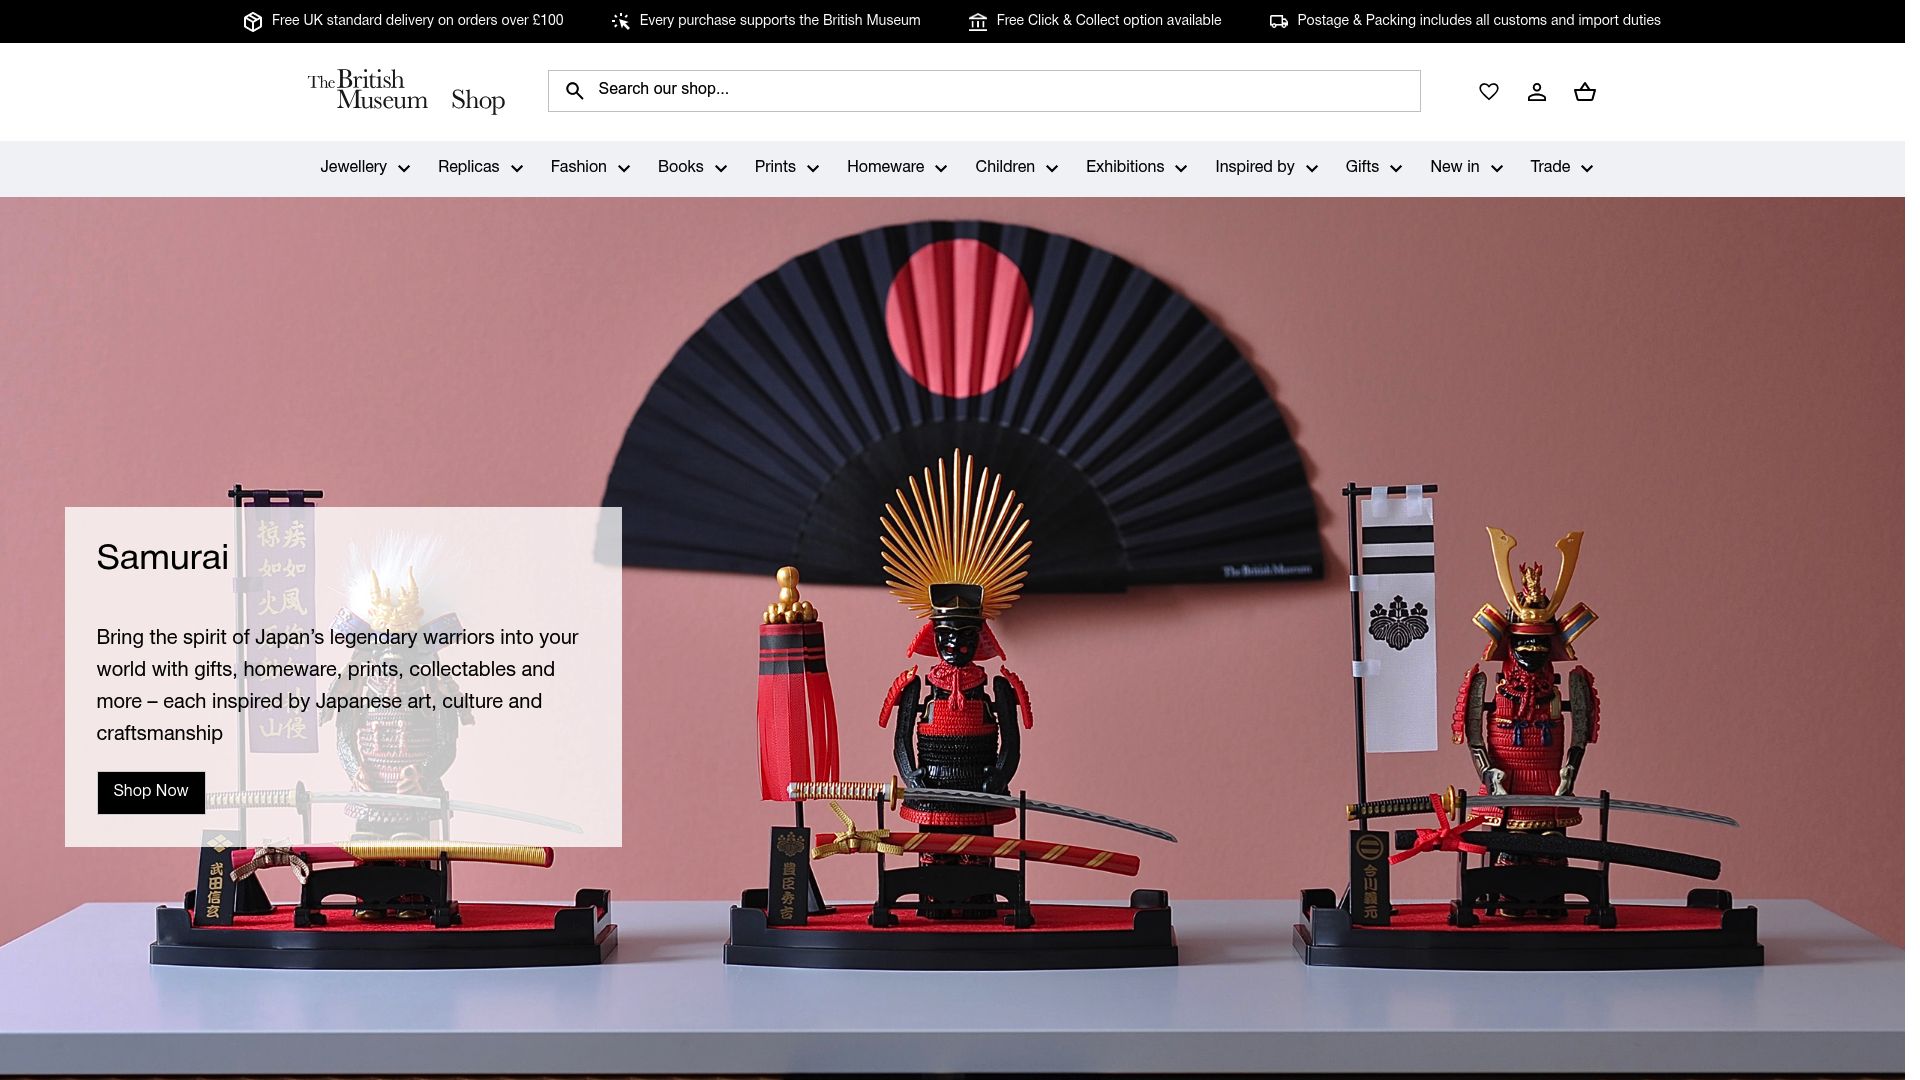
Task: Click Free Click & Collect option available
Action: (1108, 21)
